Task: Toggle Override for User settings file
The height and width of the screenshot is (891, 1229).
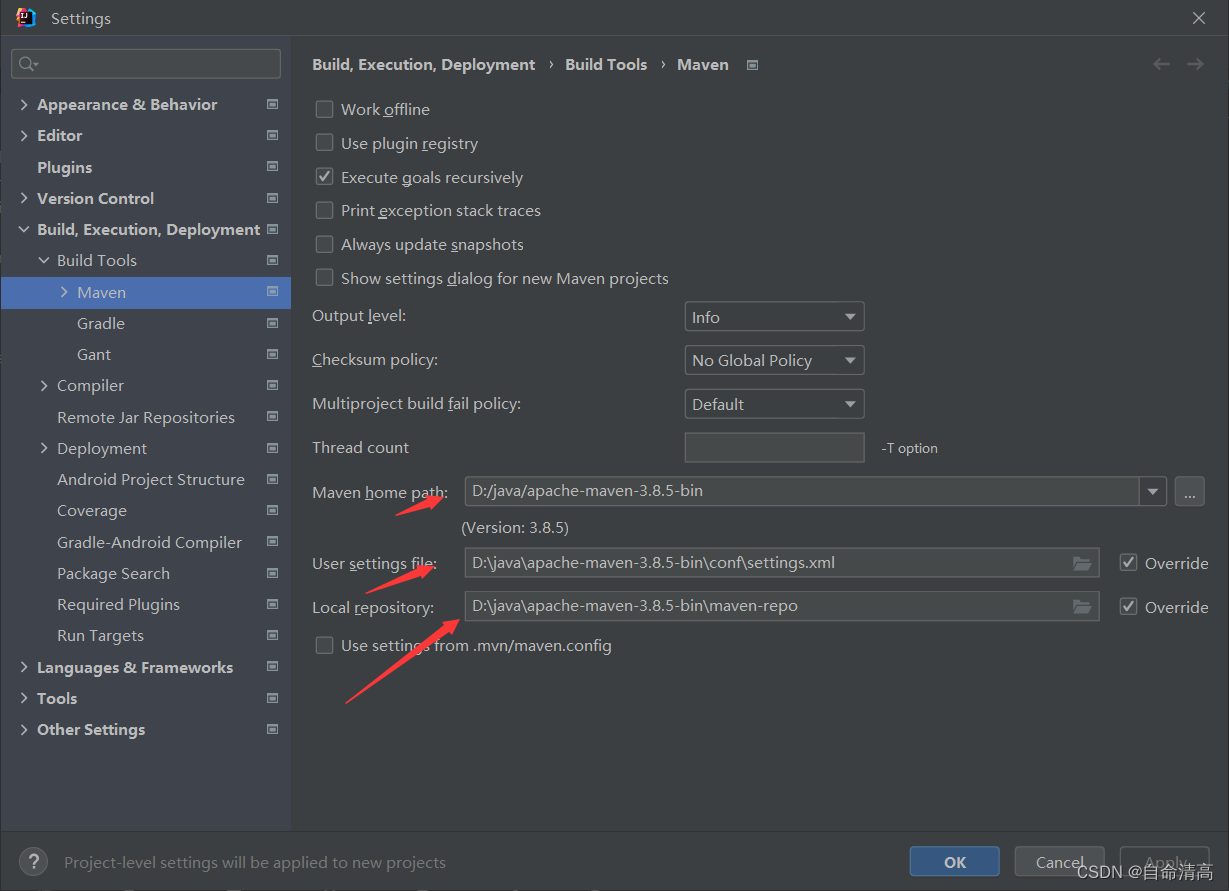Action: pos(1129,563)
